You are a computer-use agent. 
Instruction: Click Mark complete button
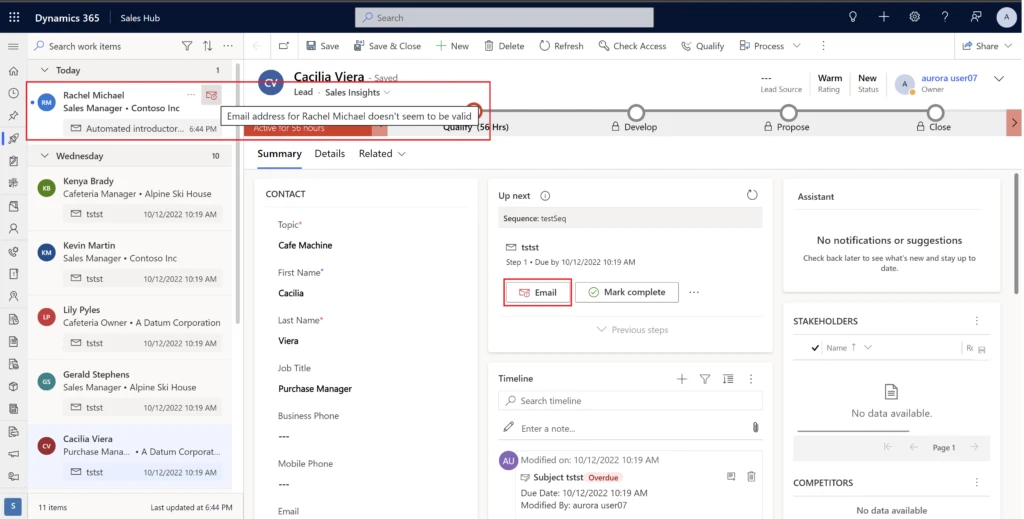pyautogui.click(x=627, y=292)
